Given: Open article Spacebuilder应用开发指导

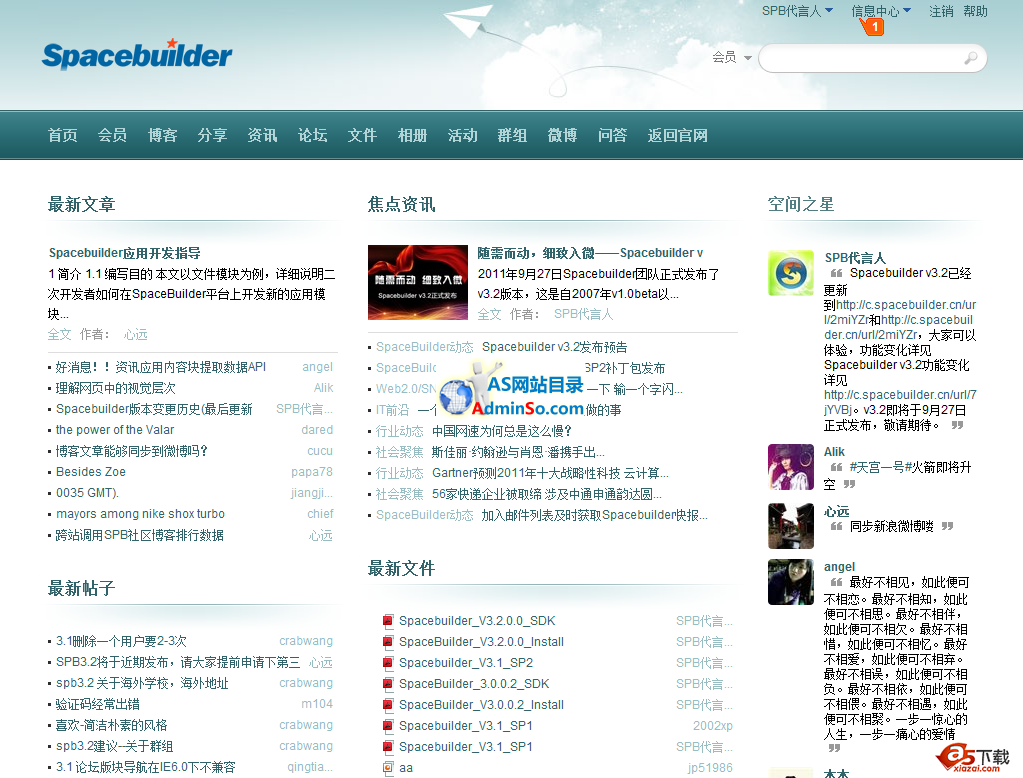Looking at the screenshot, I should click(x=125, y=253).
